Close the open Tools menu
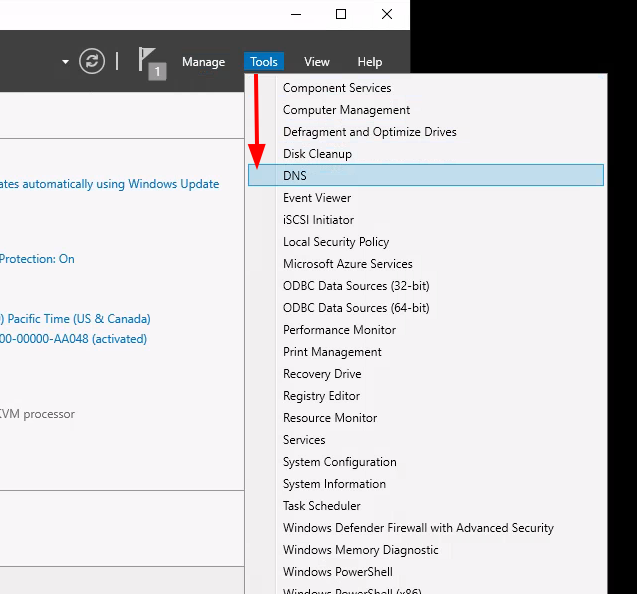This screenshot has height=594, width=637. 264,62
